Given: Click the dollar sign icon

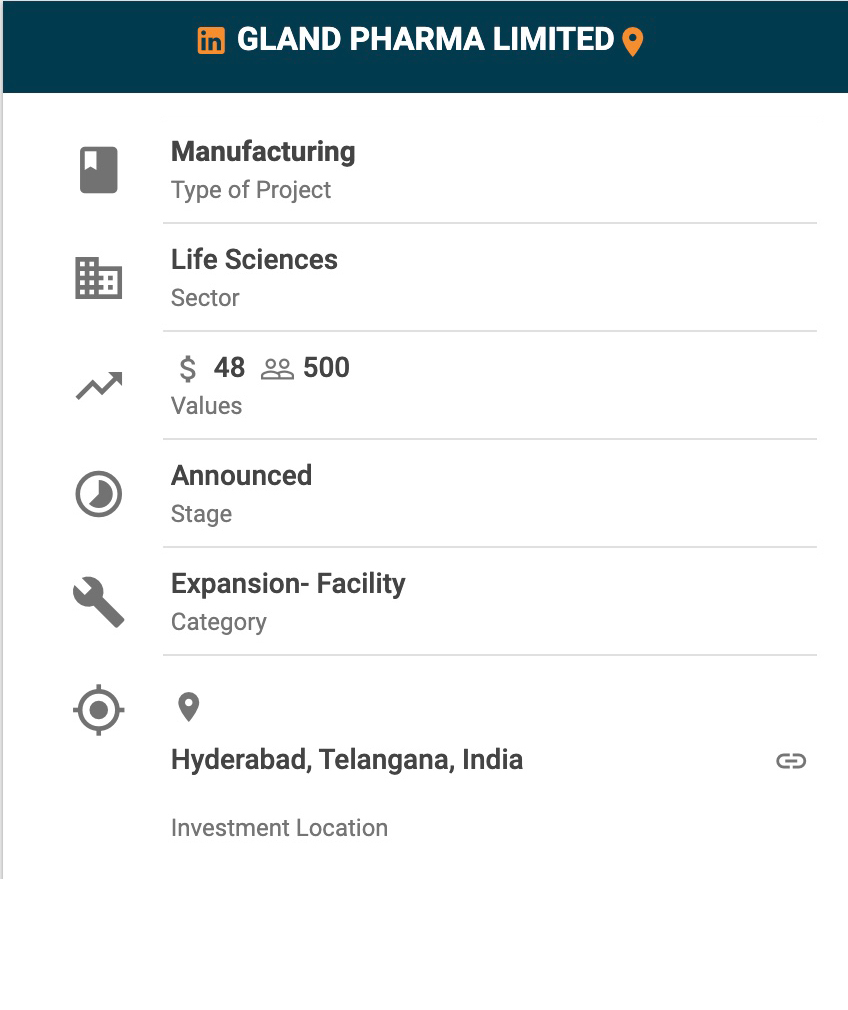Looking at the screenshot, I should click(x=188, y=369).
